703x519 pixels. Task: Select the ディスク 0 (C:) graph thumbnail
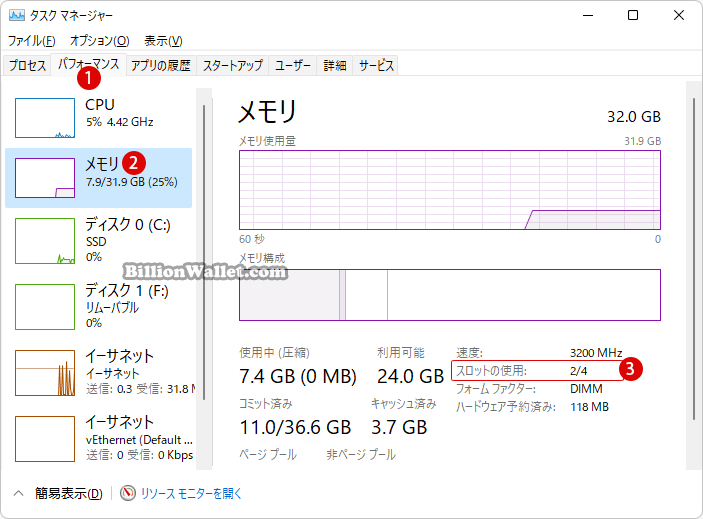click(45, 241)
